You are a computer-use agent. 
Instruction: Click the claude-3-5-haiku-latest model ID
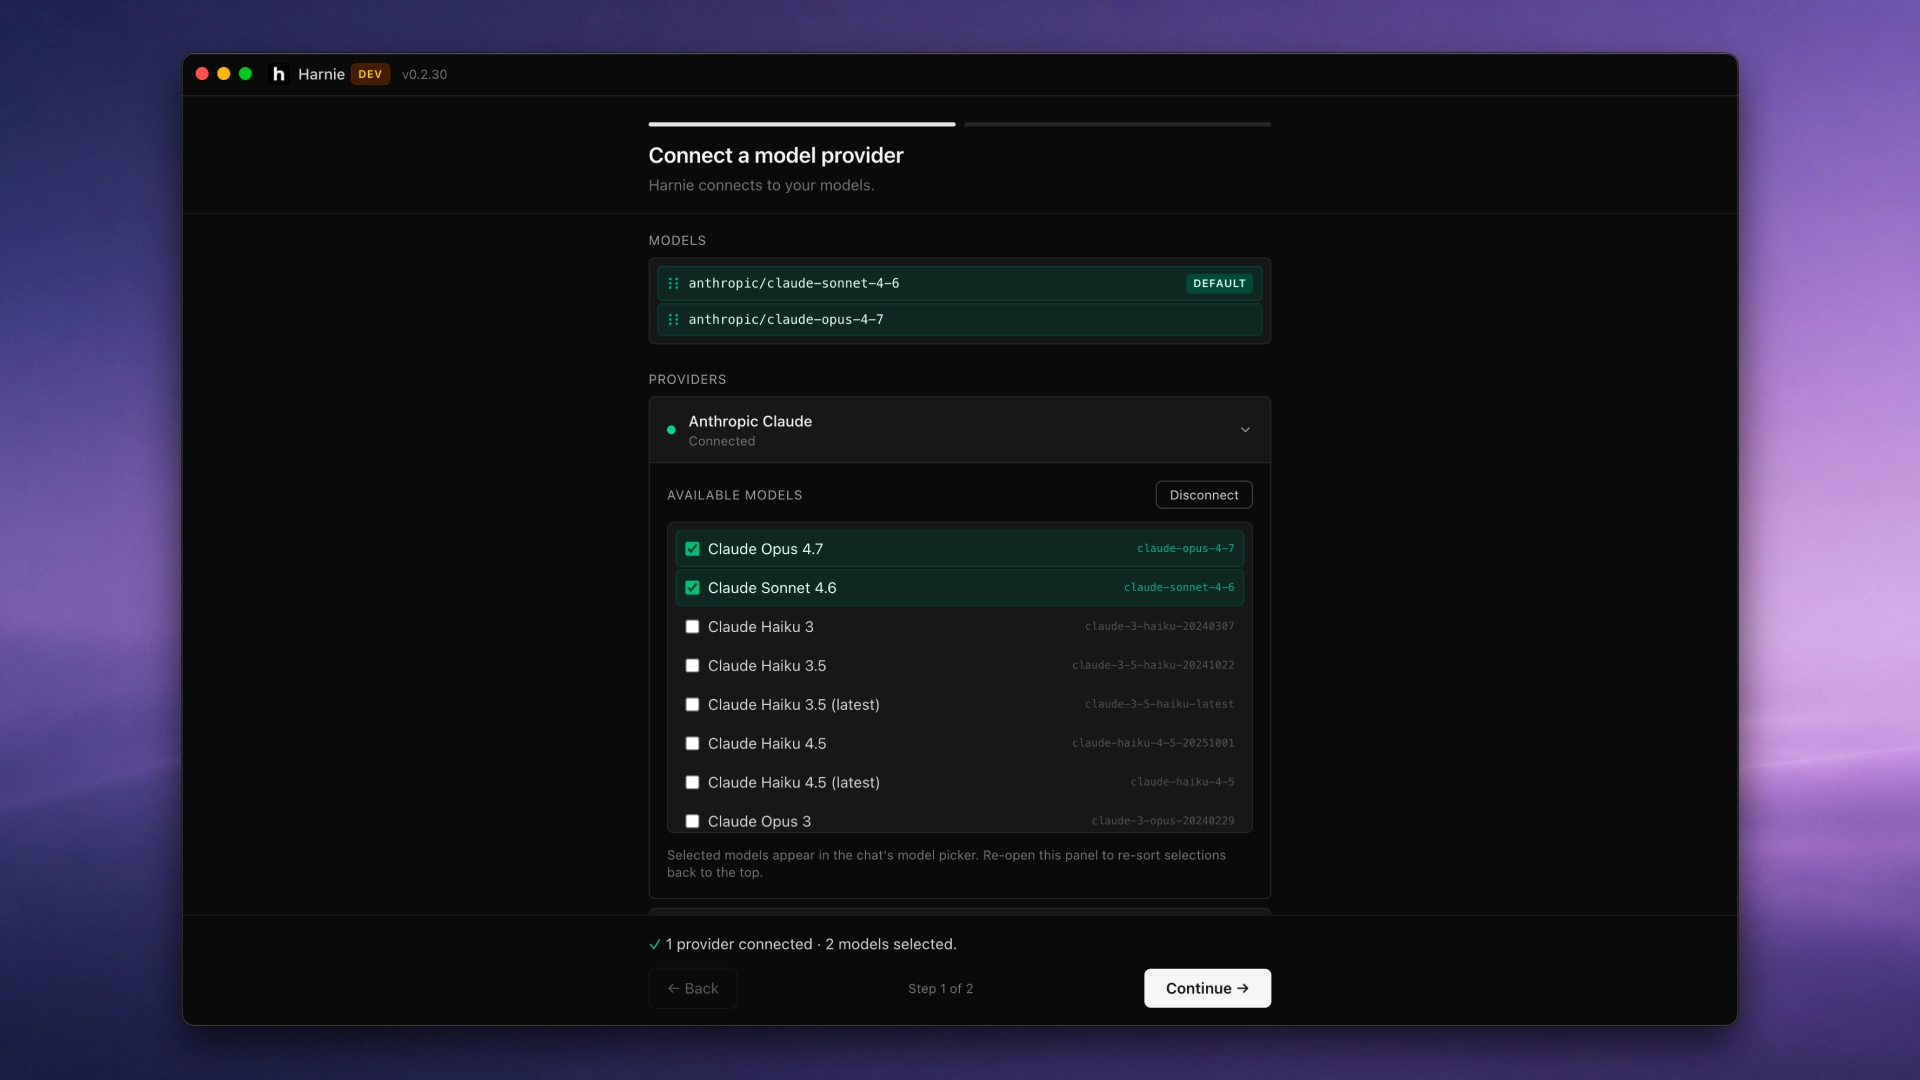1159,705
